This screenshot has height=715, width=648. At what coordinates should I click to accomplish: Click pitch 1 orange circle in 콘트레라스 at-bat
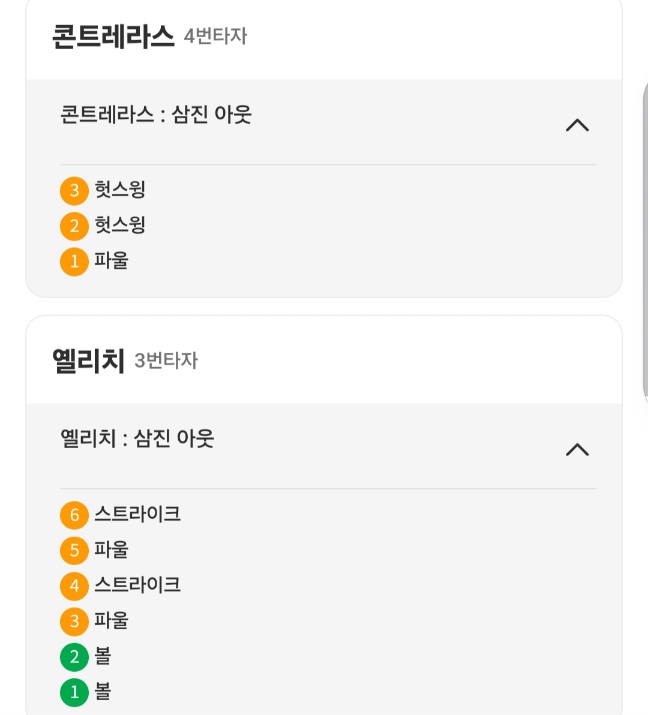point(74,262)
